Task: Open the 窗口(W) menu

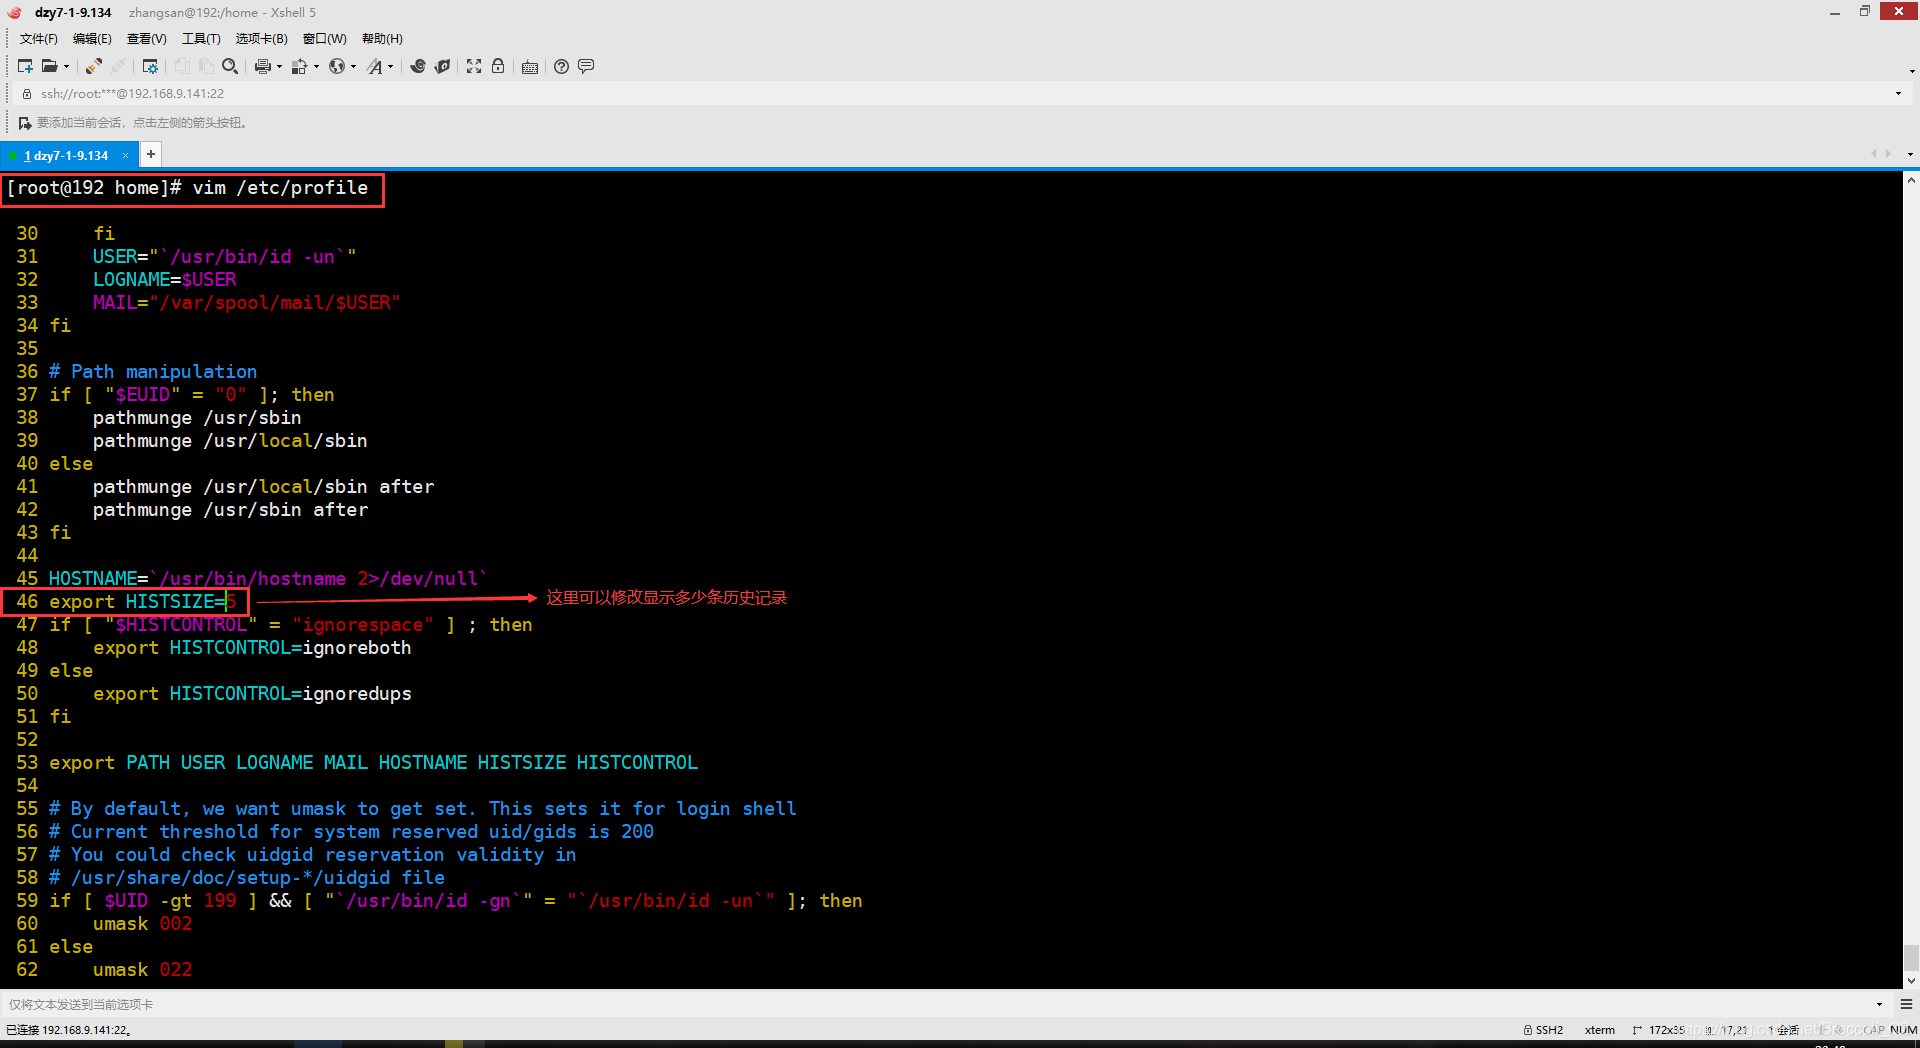Action: click(325, 39)
